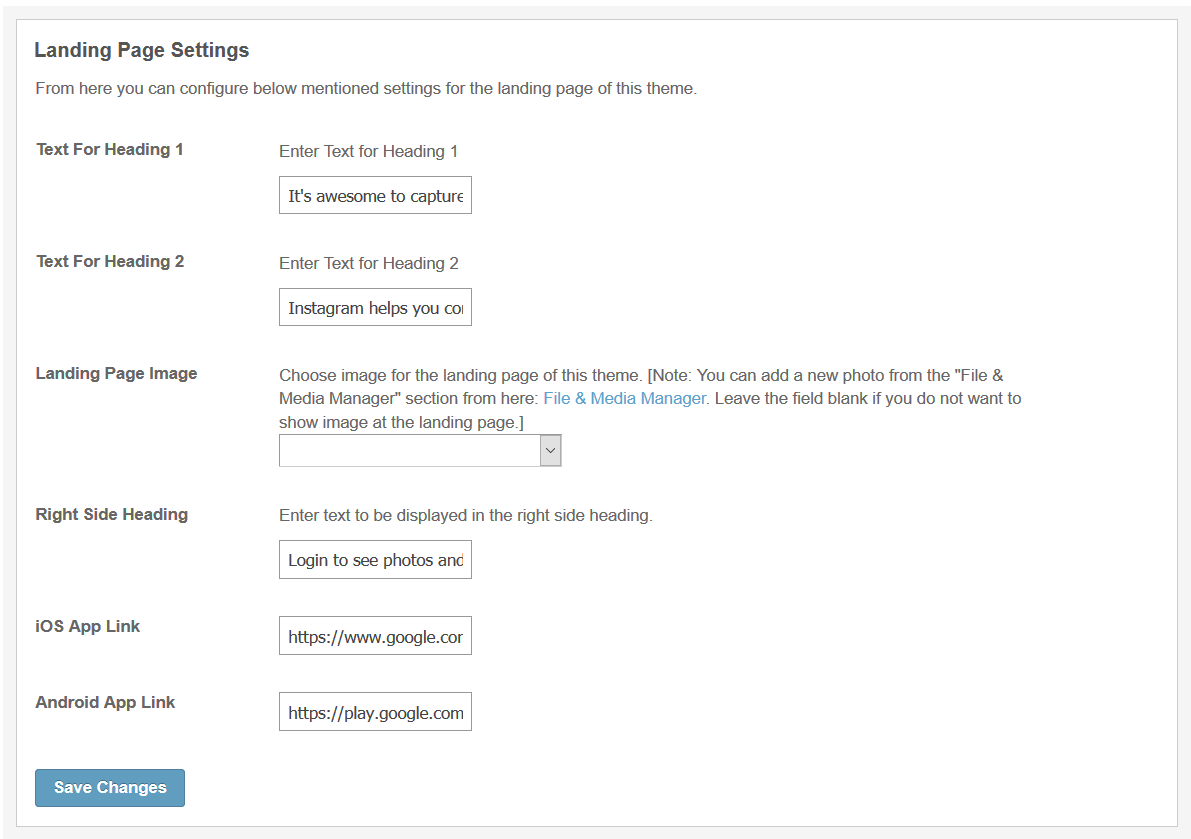Viewport: 1191px width, 839px height.
Task: Click the 'Text For Heading 1' label
Action: [110, 149]
